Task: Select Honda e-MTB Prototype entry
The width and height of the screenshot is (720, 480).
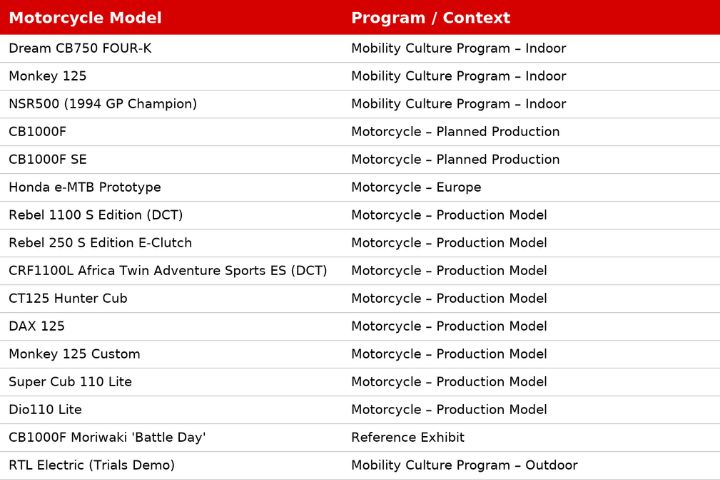Action: click(x=85, y=187)
